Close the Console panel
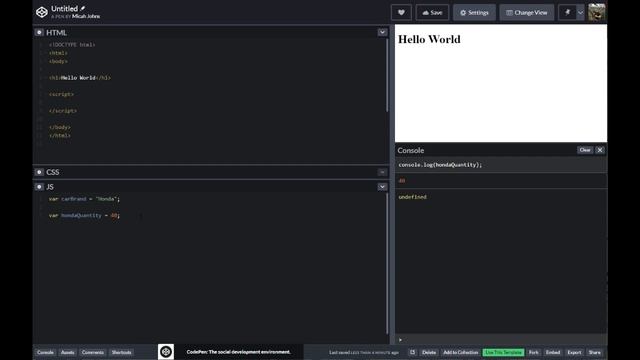 pyautogui.click(x=600, y=150)
